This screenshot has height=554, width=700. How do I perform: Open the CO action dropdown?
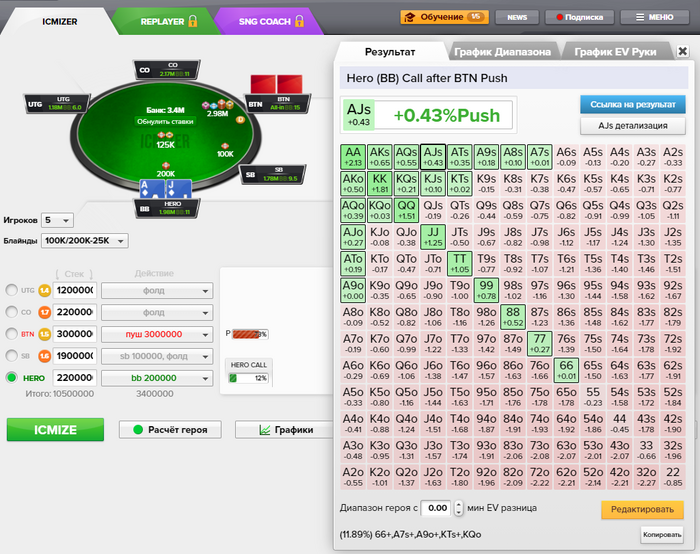tap(157, 312)
